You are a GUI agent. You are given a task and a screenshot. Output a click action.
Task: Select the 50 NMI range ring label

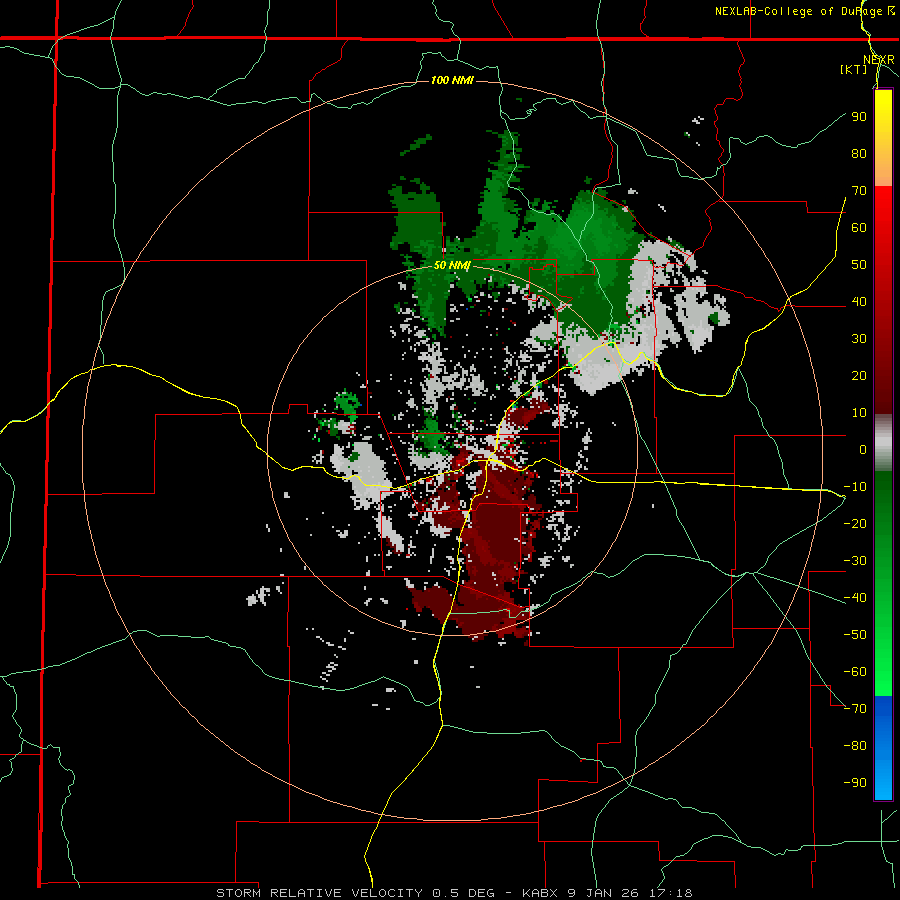coord(452,265)
